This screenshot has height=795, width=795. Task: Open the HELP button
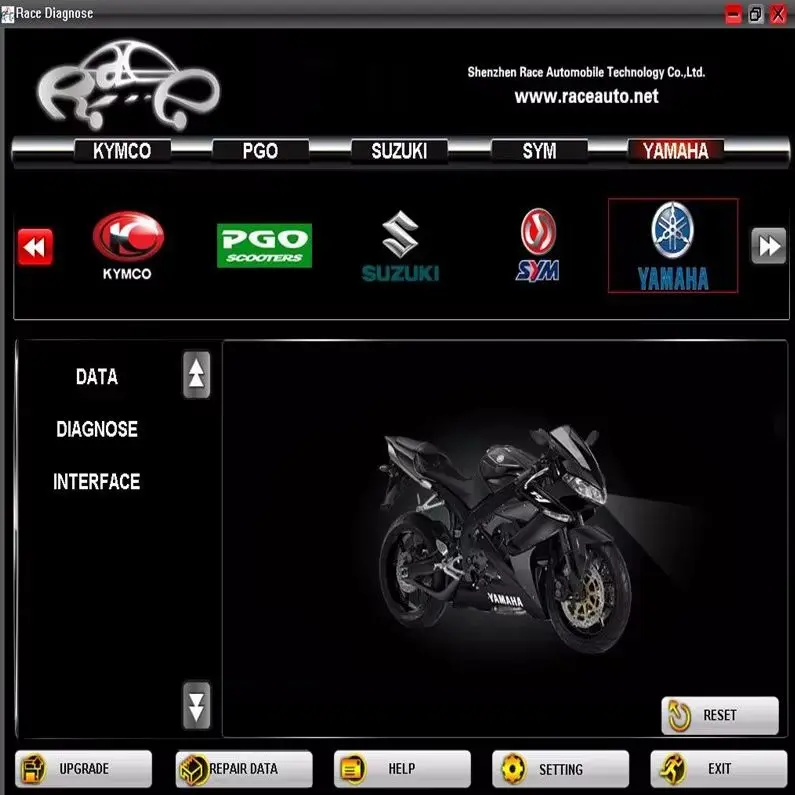402,769
